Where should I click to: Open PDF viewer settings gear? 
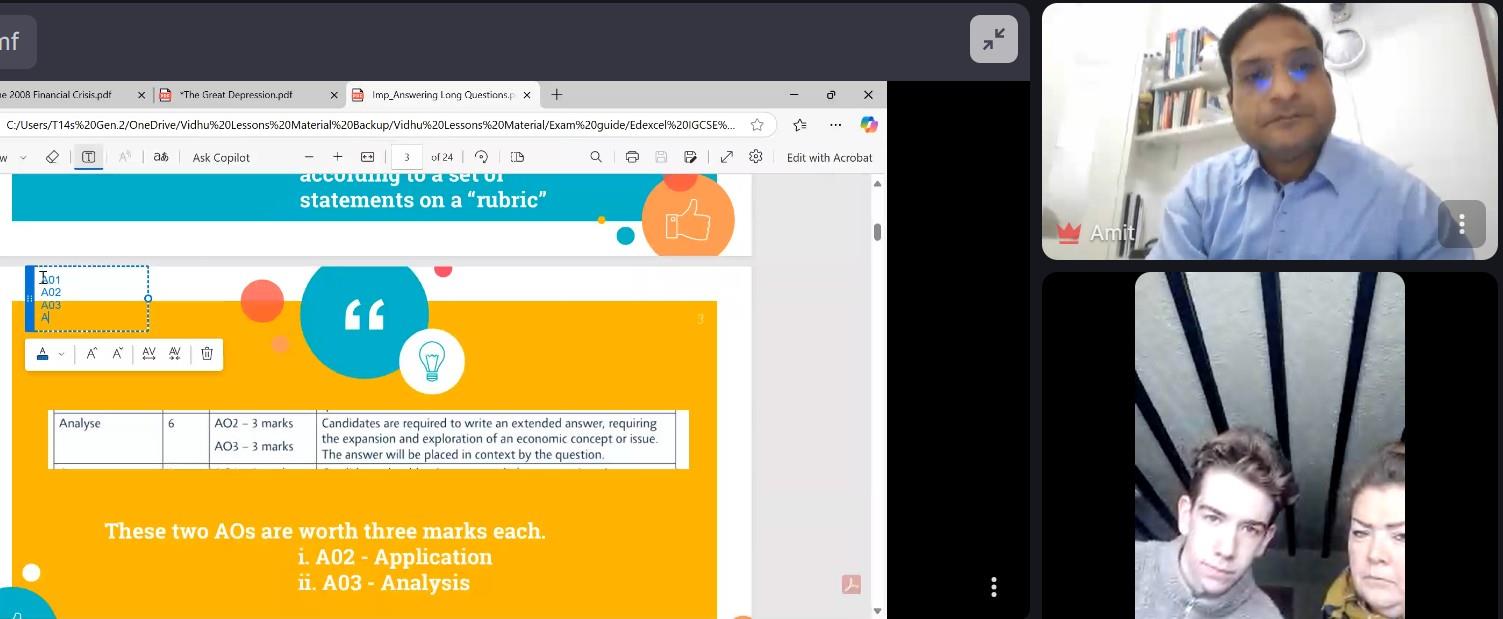point(756,157)
